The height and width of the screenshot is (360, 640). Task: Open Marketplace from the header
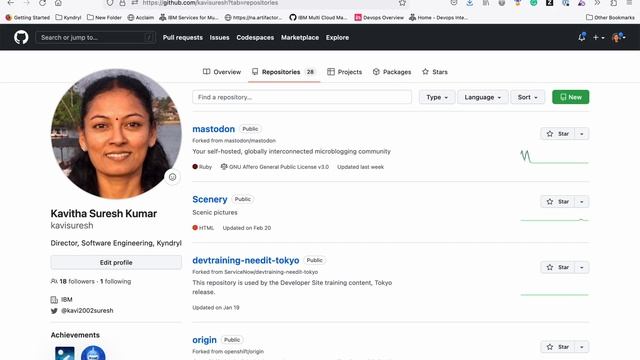coord(300,38)
